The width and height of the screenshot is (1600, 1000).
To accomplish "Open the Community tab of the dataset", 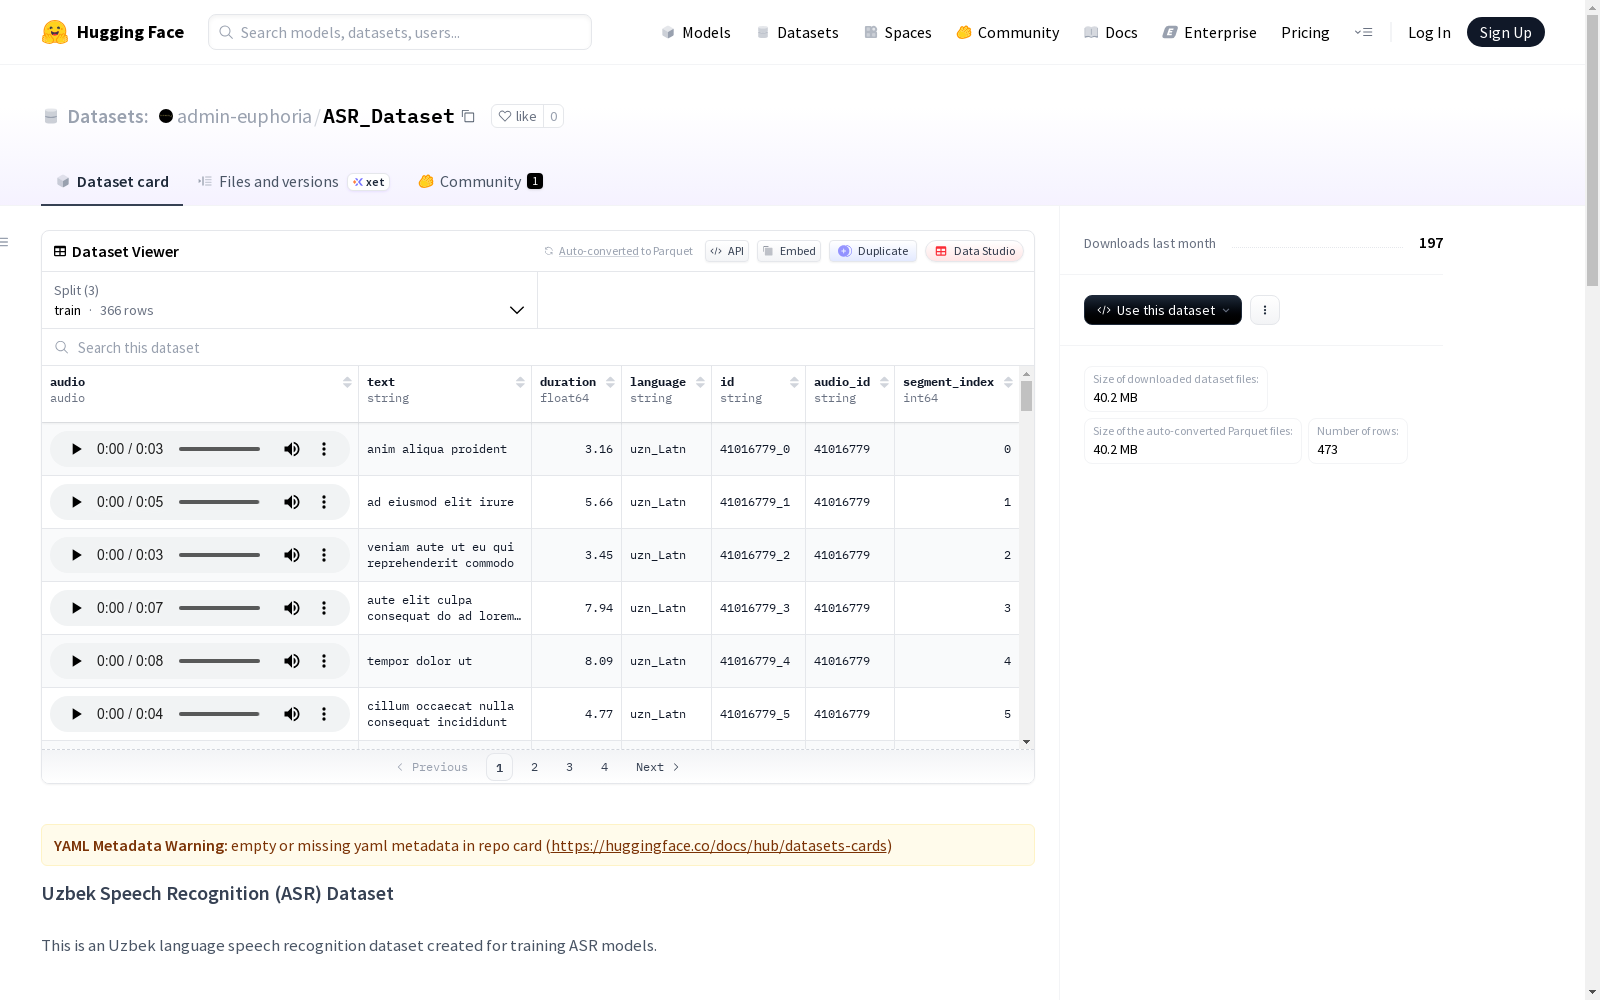I will [x=480, y=182].
